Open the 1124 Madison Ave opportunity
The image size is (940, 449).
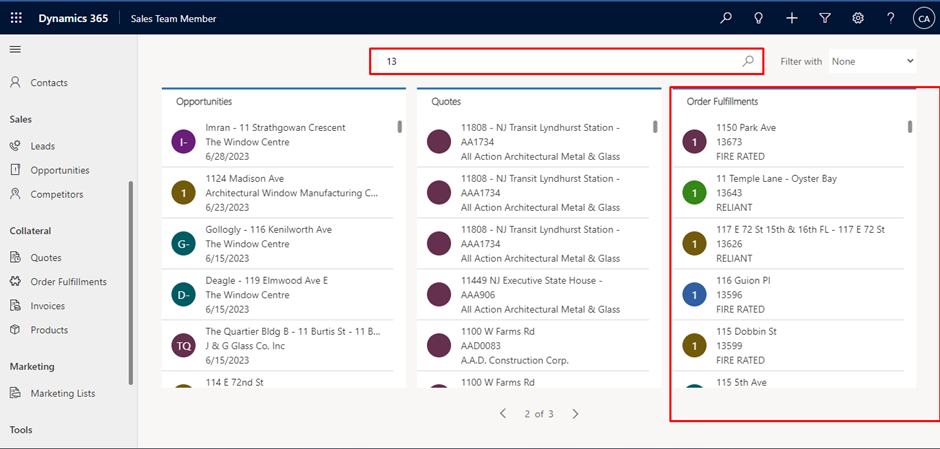click(278, 193)
